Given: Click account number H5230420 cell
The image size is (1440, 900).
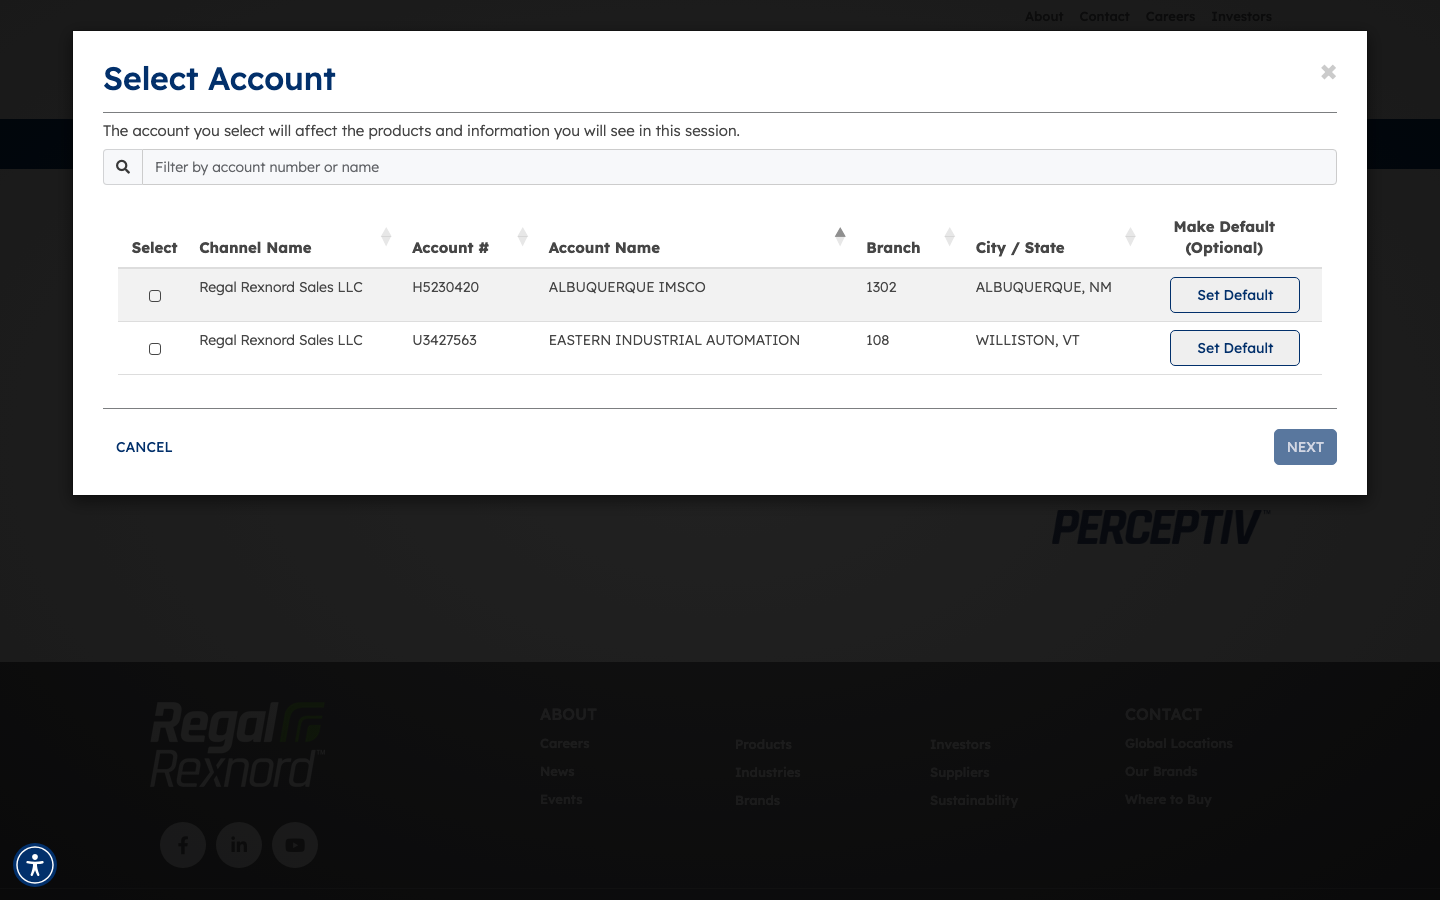Looking at the screenshot, I should pos(445,287).
